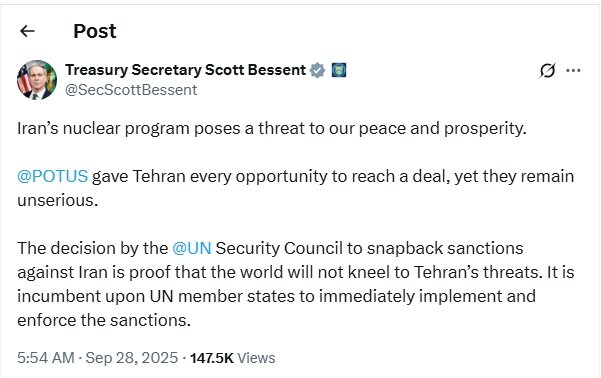Viewport: 601px width, 378px height.
Task: Click the 5:54 AM timestamp
Action: (x=46, y=358)
